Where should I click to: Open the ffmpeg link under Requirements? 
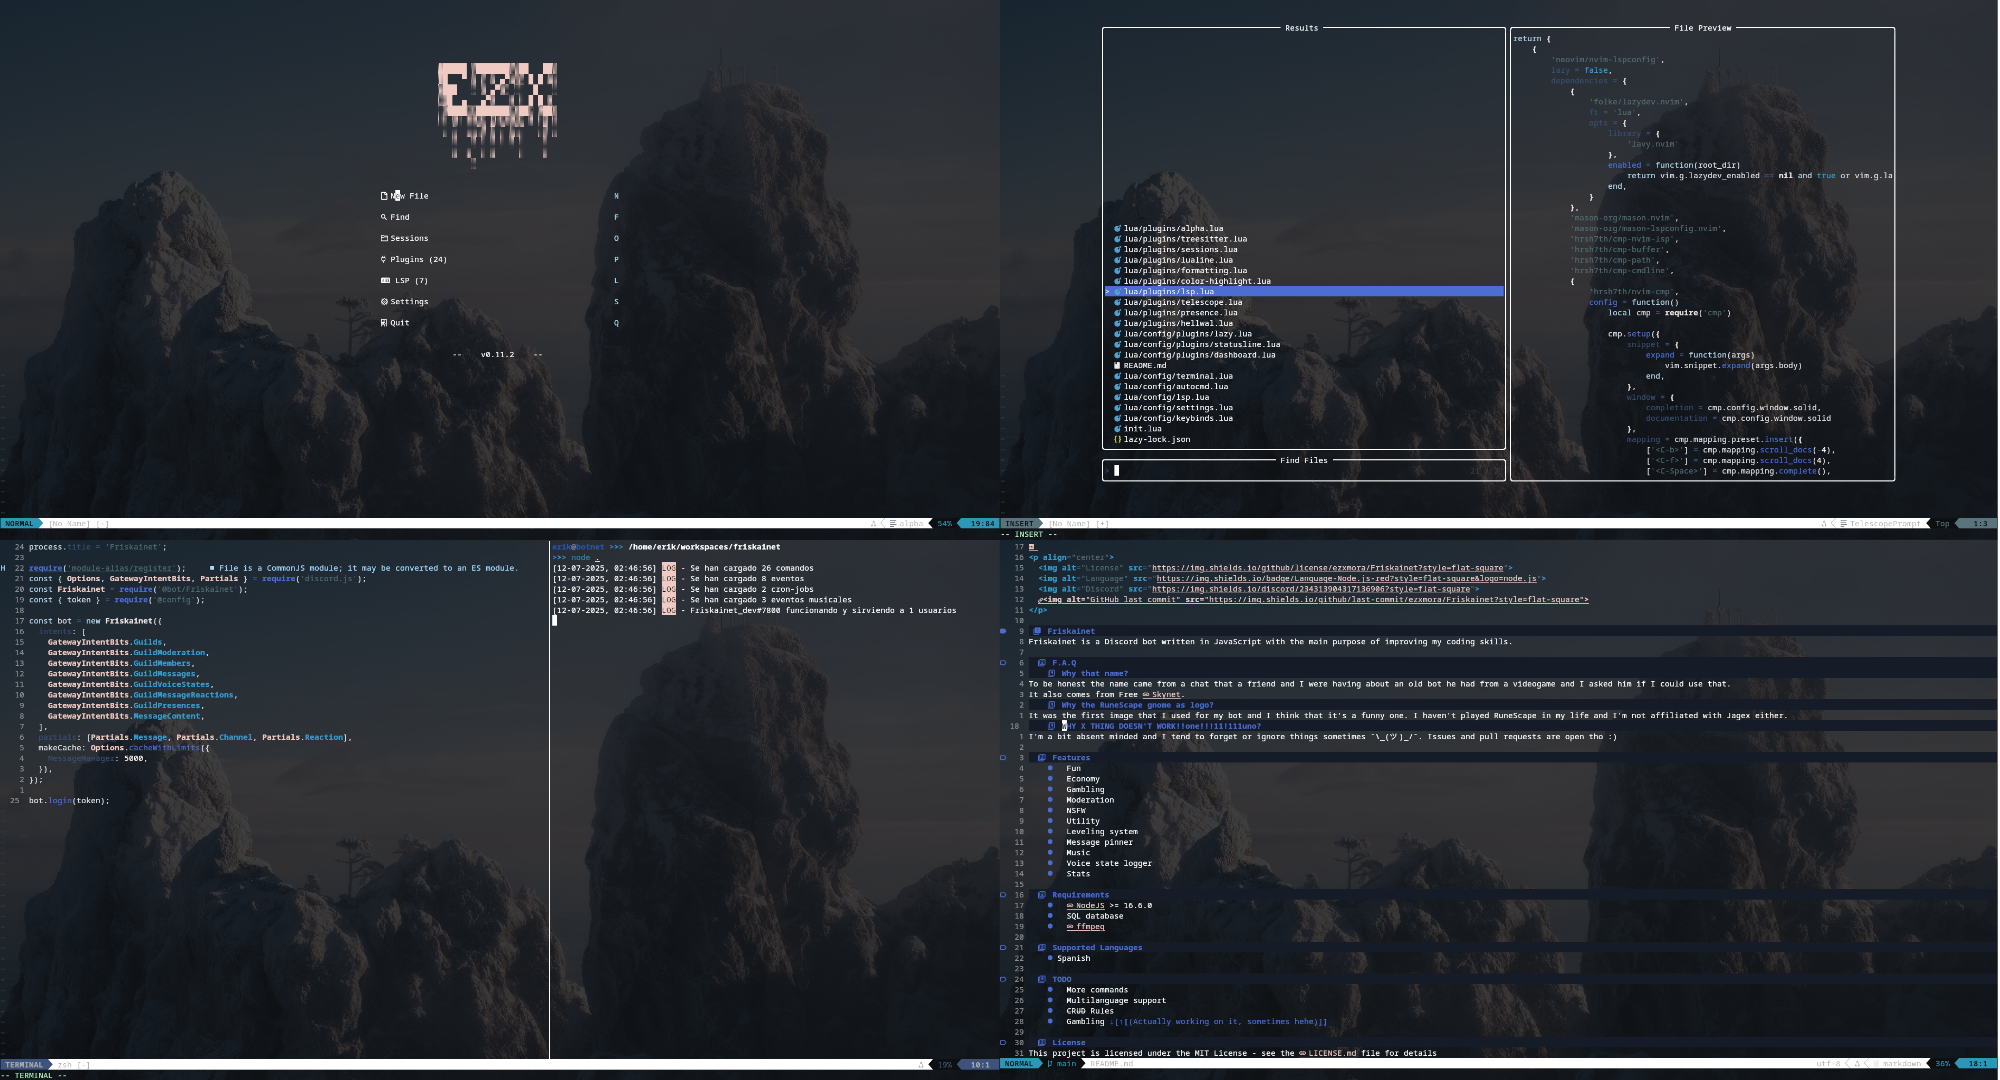click(x=1085, y=927)
